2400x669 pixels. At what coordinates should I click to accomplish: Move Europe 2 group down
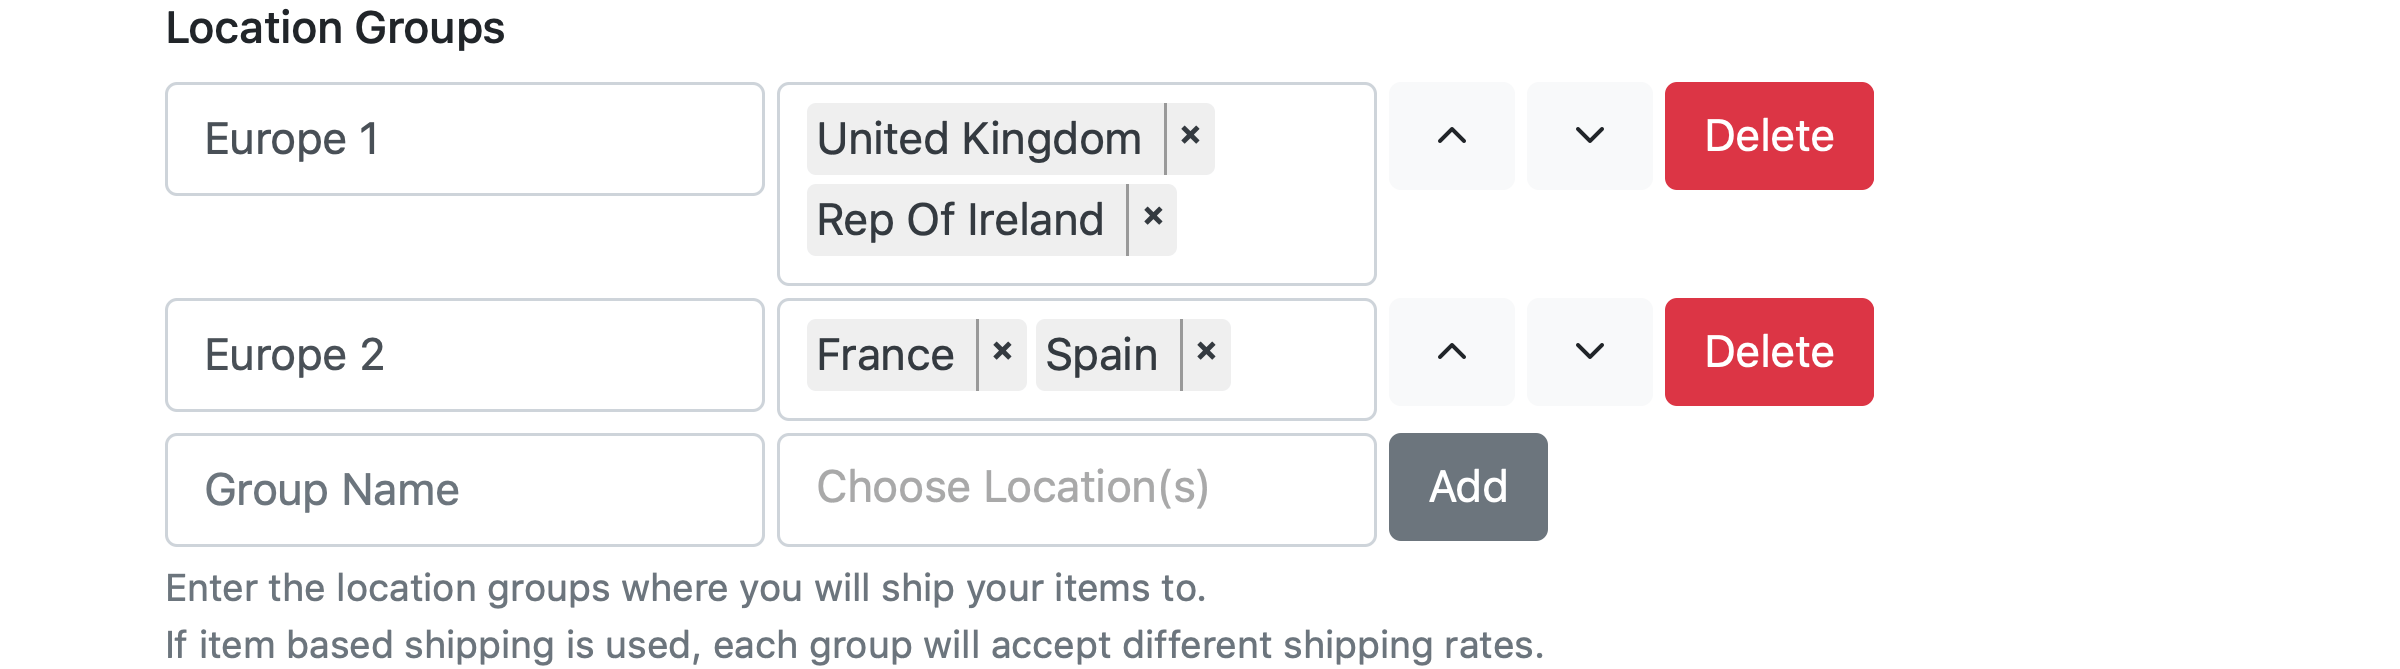click(x=1589, y=352)
